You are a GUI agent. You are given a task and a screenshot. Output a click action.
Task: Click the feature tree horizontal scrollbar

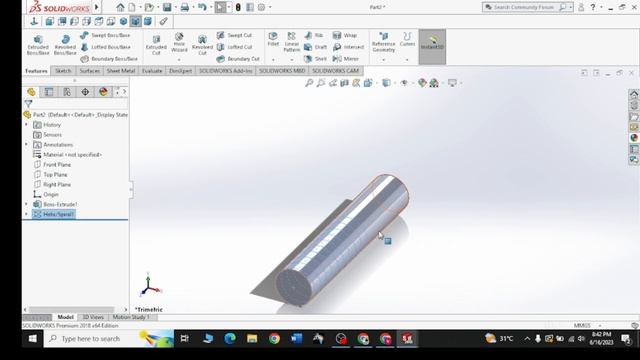pyautogui.click(x=71, y=309)
